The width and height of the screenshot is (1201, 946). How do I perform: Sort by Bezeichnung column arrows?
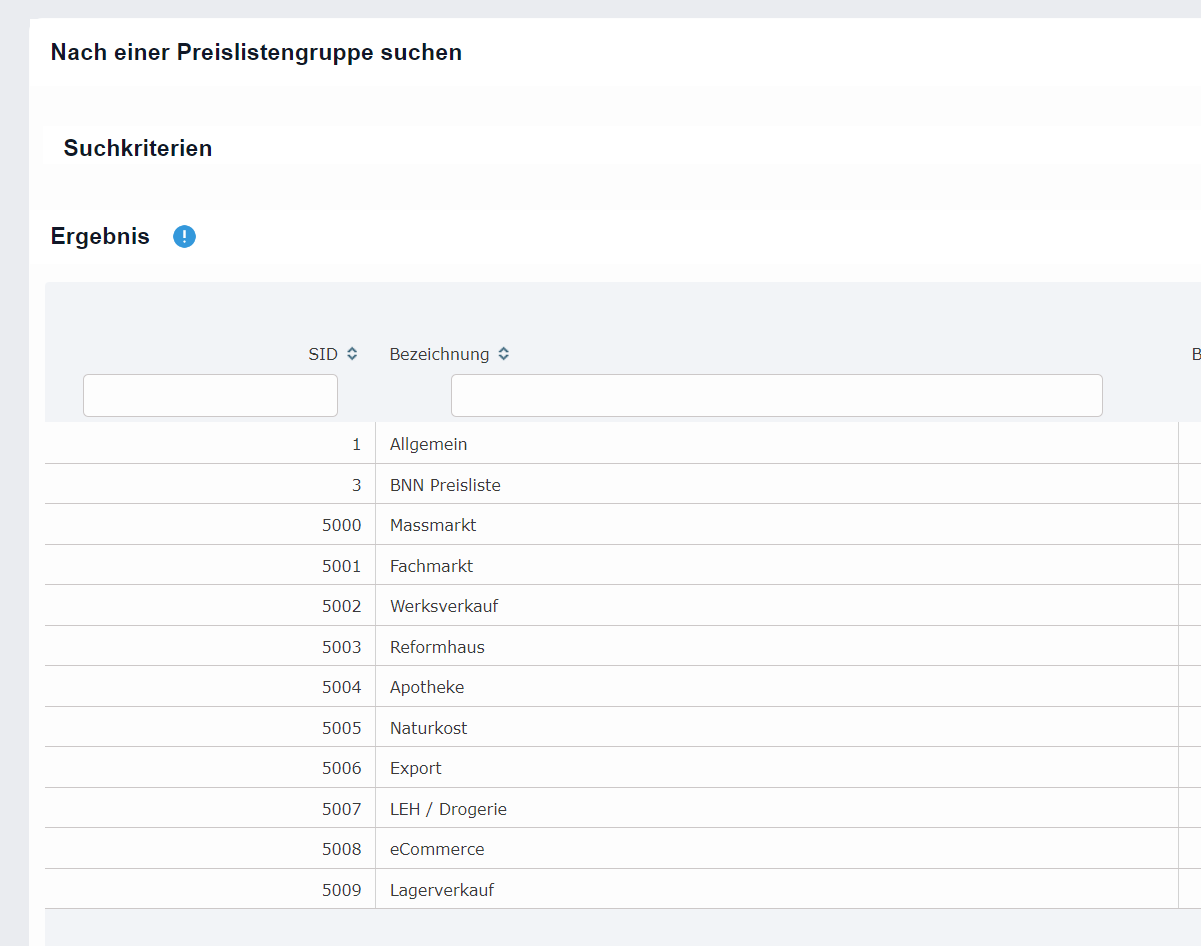pyautogui.click(x=504, y=354)
